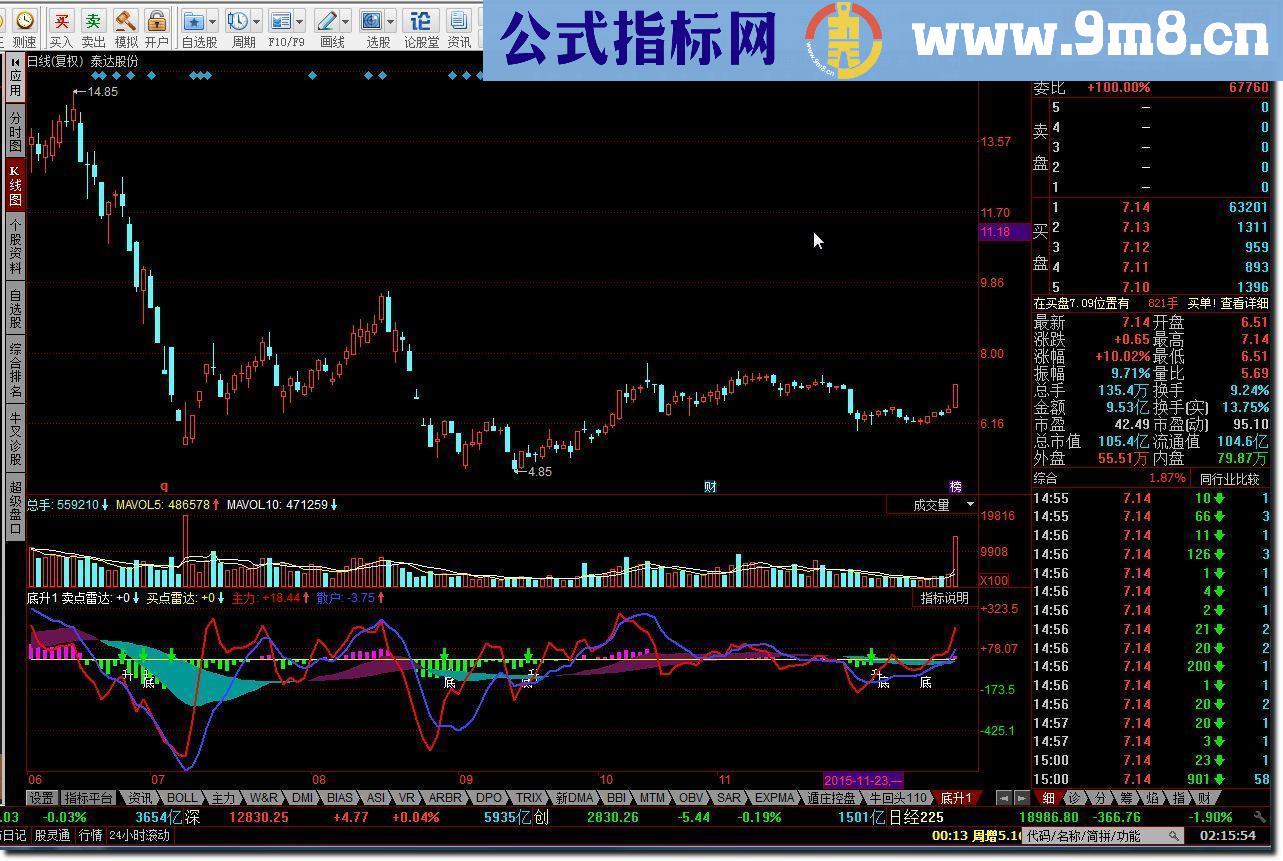Screen dimensions: 1283x861
Task: Click the 测速 speed-test clock icon
Action: point(23,19)
